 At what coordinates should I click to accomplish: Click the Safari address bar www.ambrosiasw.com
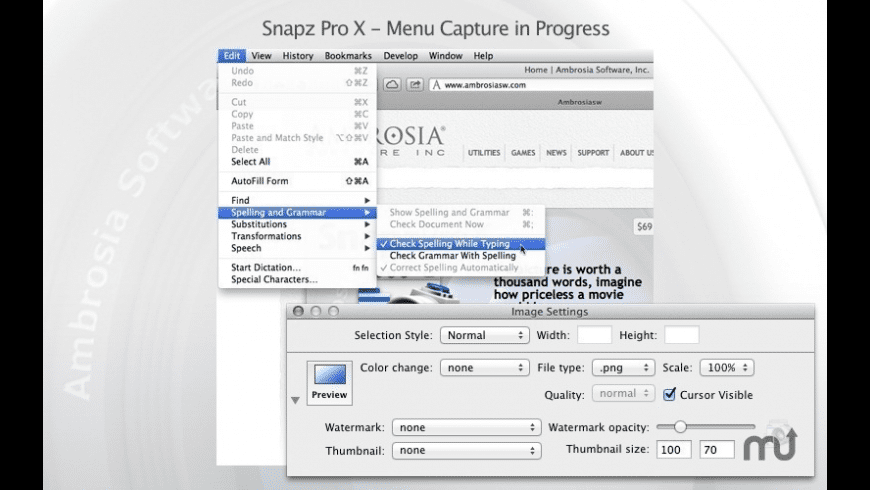(541, 85)
